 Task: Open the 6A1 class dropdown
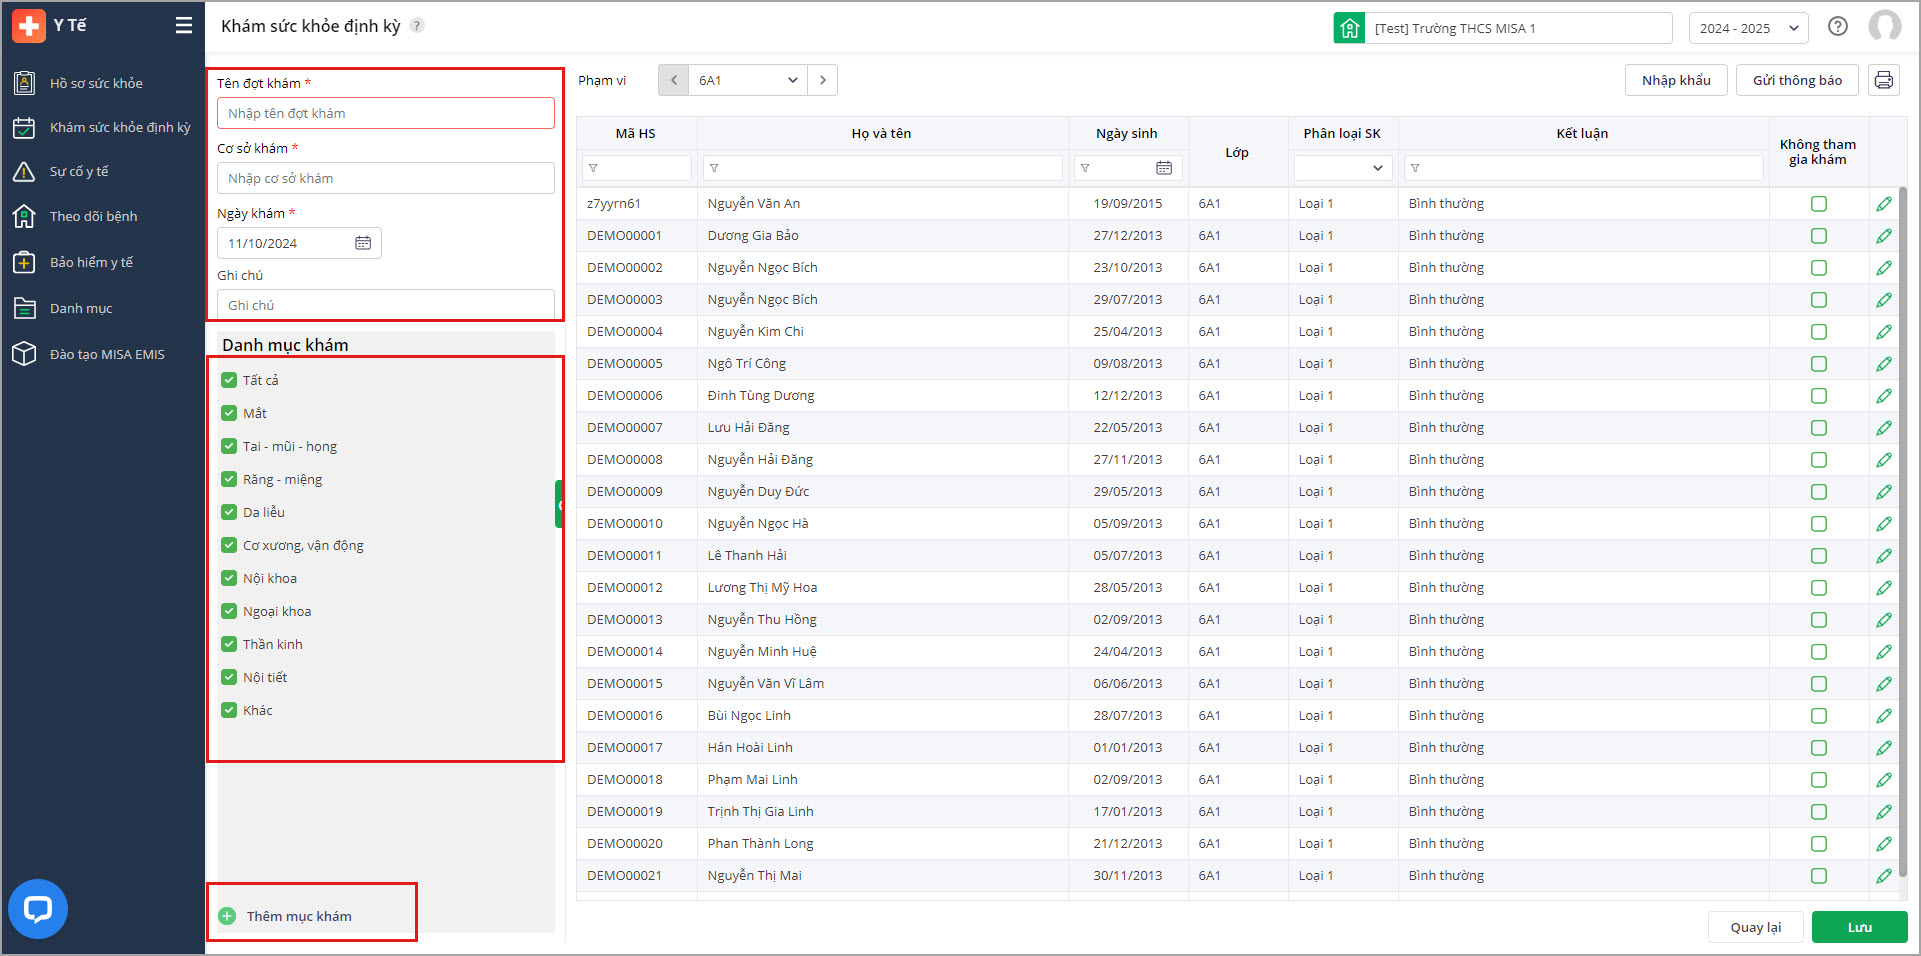(x=748, y=80)
